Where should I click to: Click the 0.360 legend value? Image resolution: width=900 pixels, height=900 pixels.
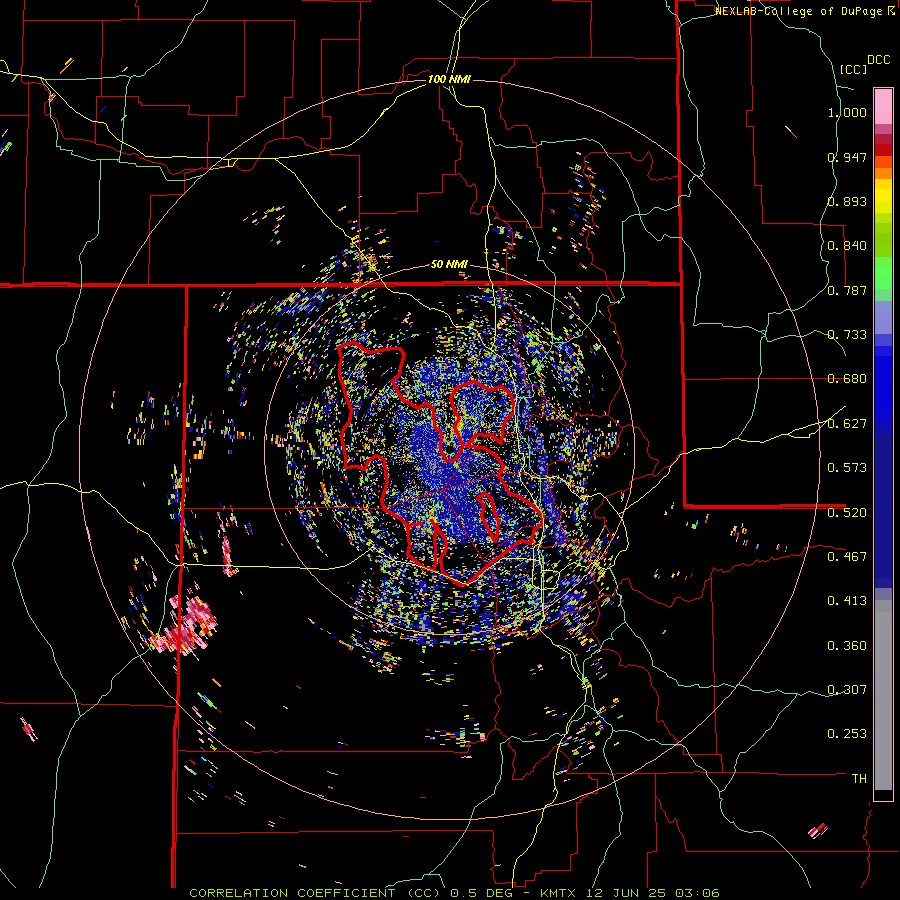(x=847, y=645)
